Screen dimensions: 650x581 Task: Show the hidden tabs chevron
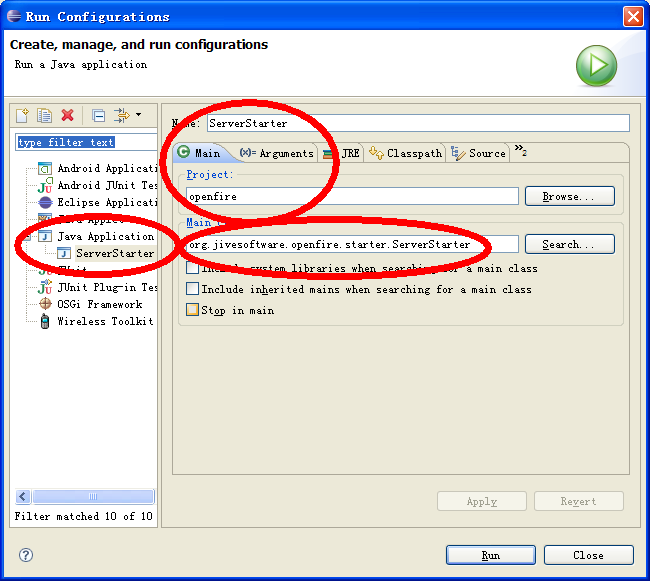520,150
